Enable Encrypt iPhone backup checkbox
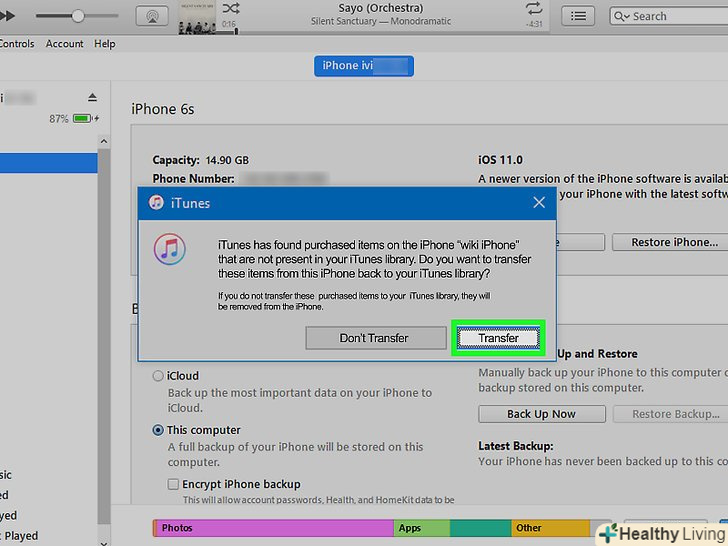The height and width of the screenshot is (546, 728). [174, 484]
